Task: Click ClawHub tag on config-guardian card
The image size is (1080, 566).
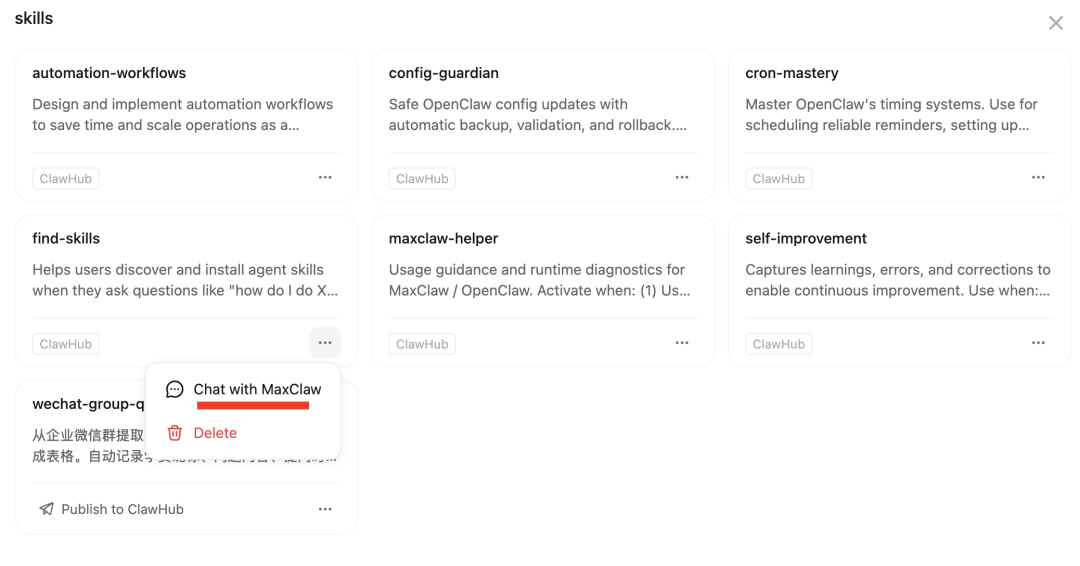Action: 422,179
